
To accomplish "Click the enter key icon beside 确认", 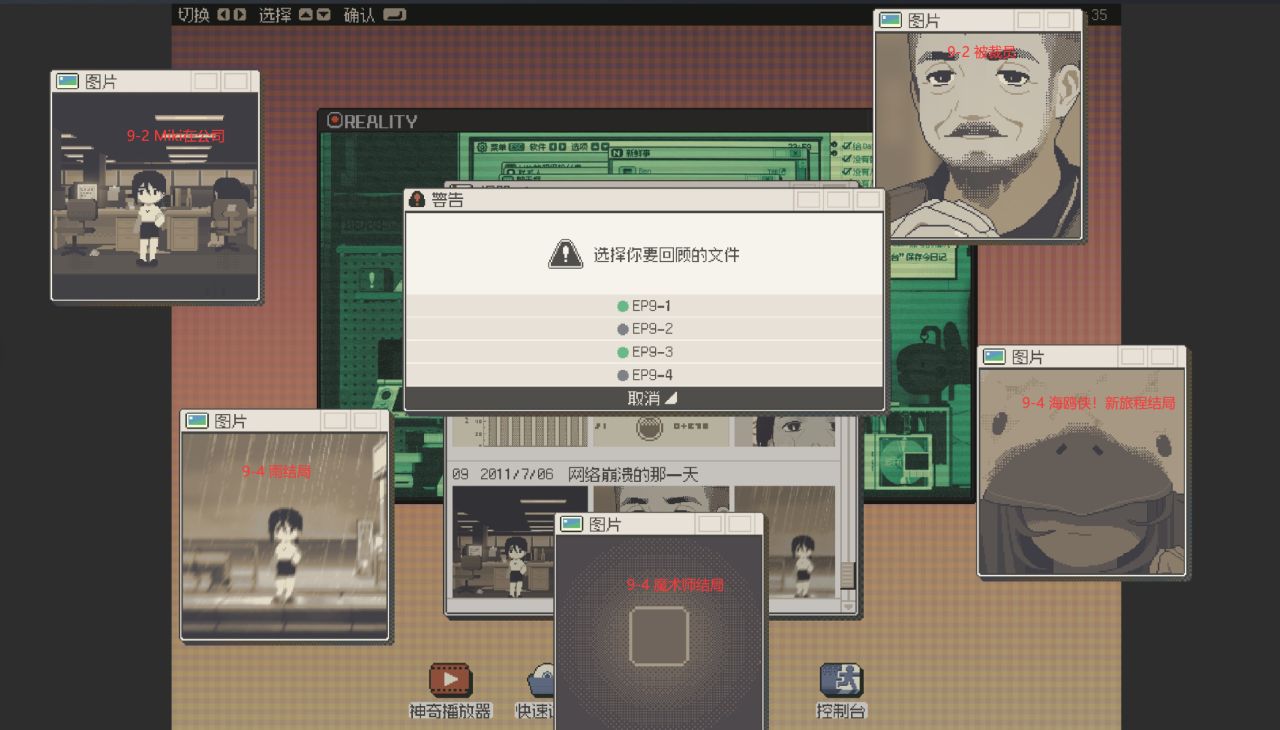I will 396,14.
